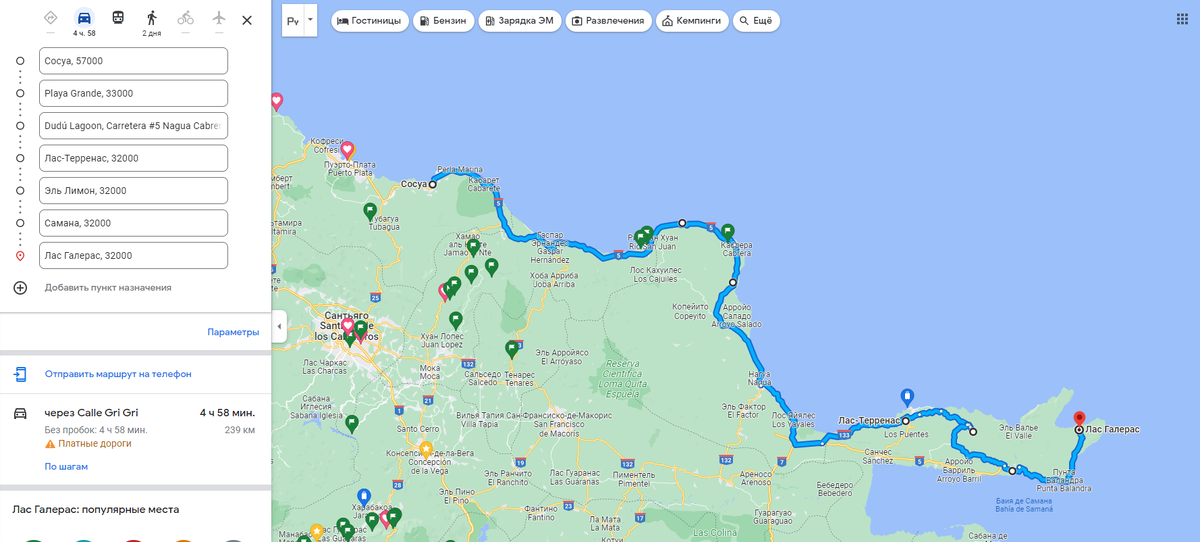Click the waypoint circle on route at Arroyo Barril
The width and height of the screenshot is (1200, 542).
1012,470
